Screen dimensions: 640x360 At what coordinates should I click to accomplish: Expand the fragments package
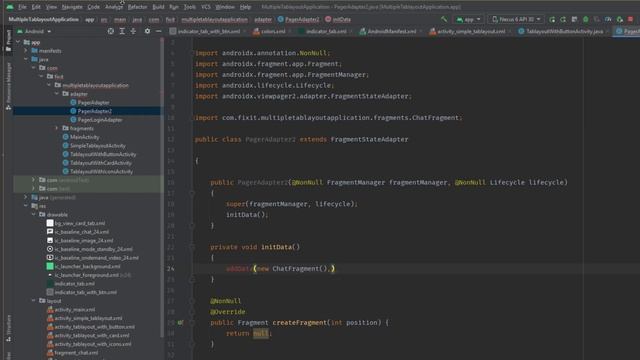pyautogui.click(x=57, y=128)
